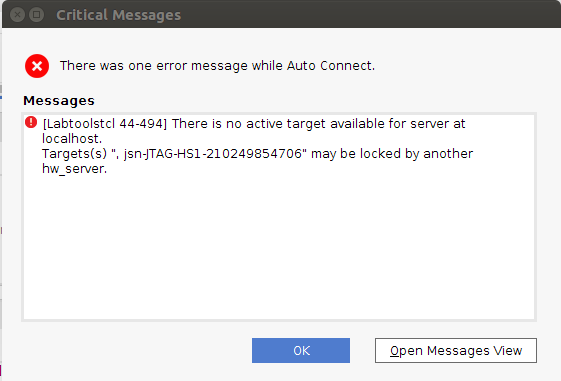Maximize the Critical Messages dialog
This screenshot has width=561, height=381.
(36, 15)
